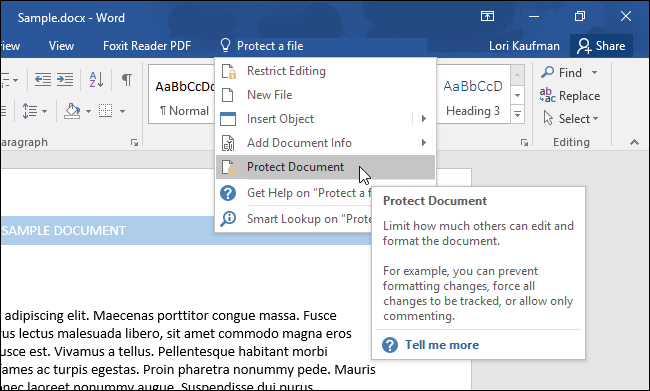This screenshot has height=391, width=650.
Task: Click the Find button
Action: point(562,73)
